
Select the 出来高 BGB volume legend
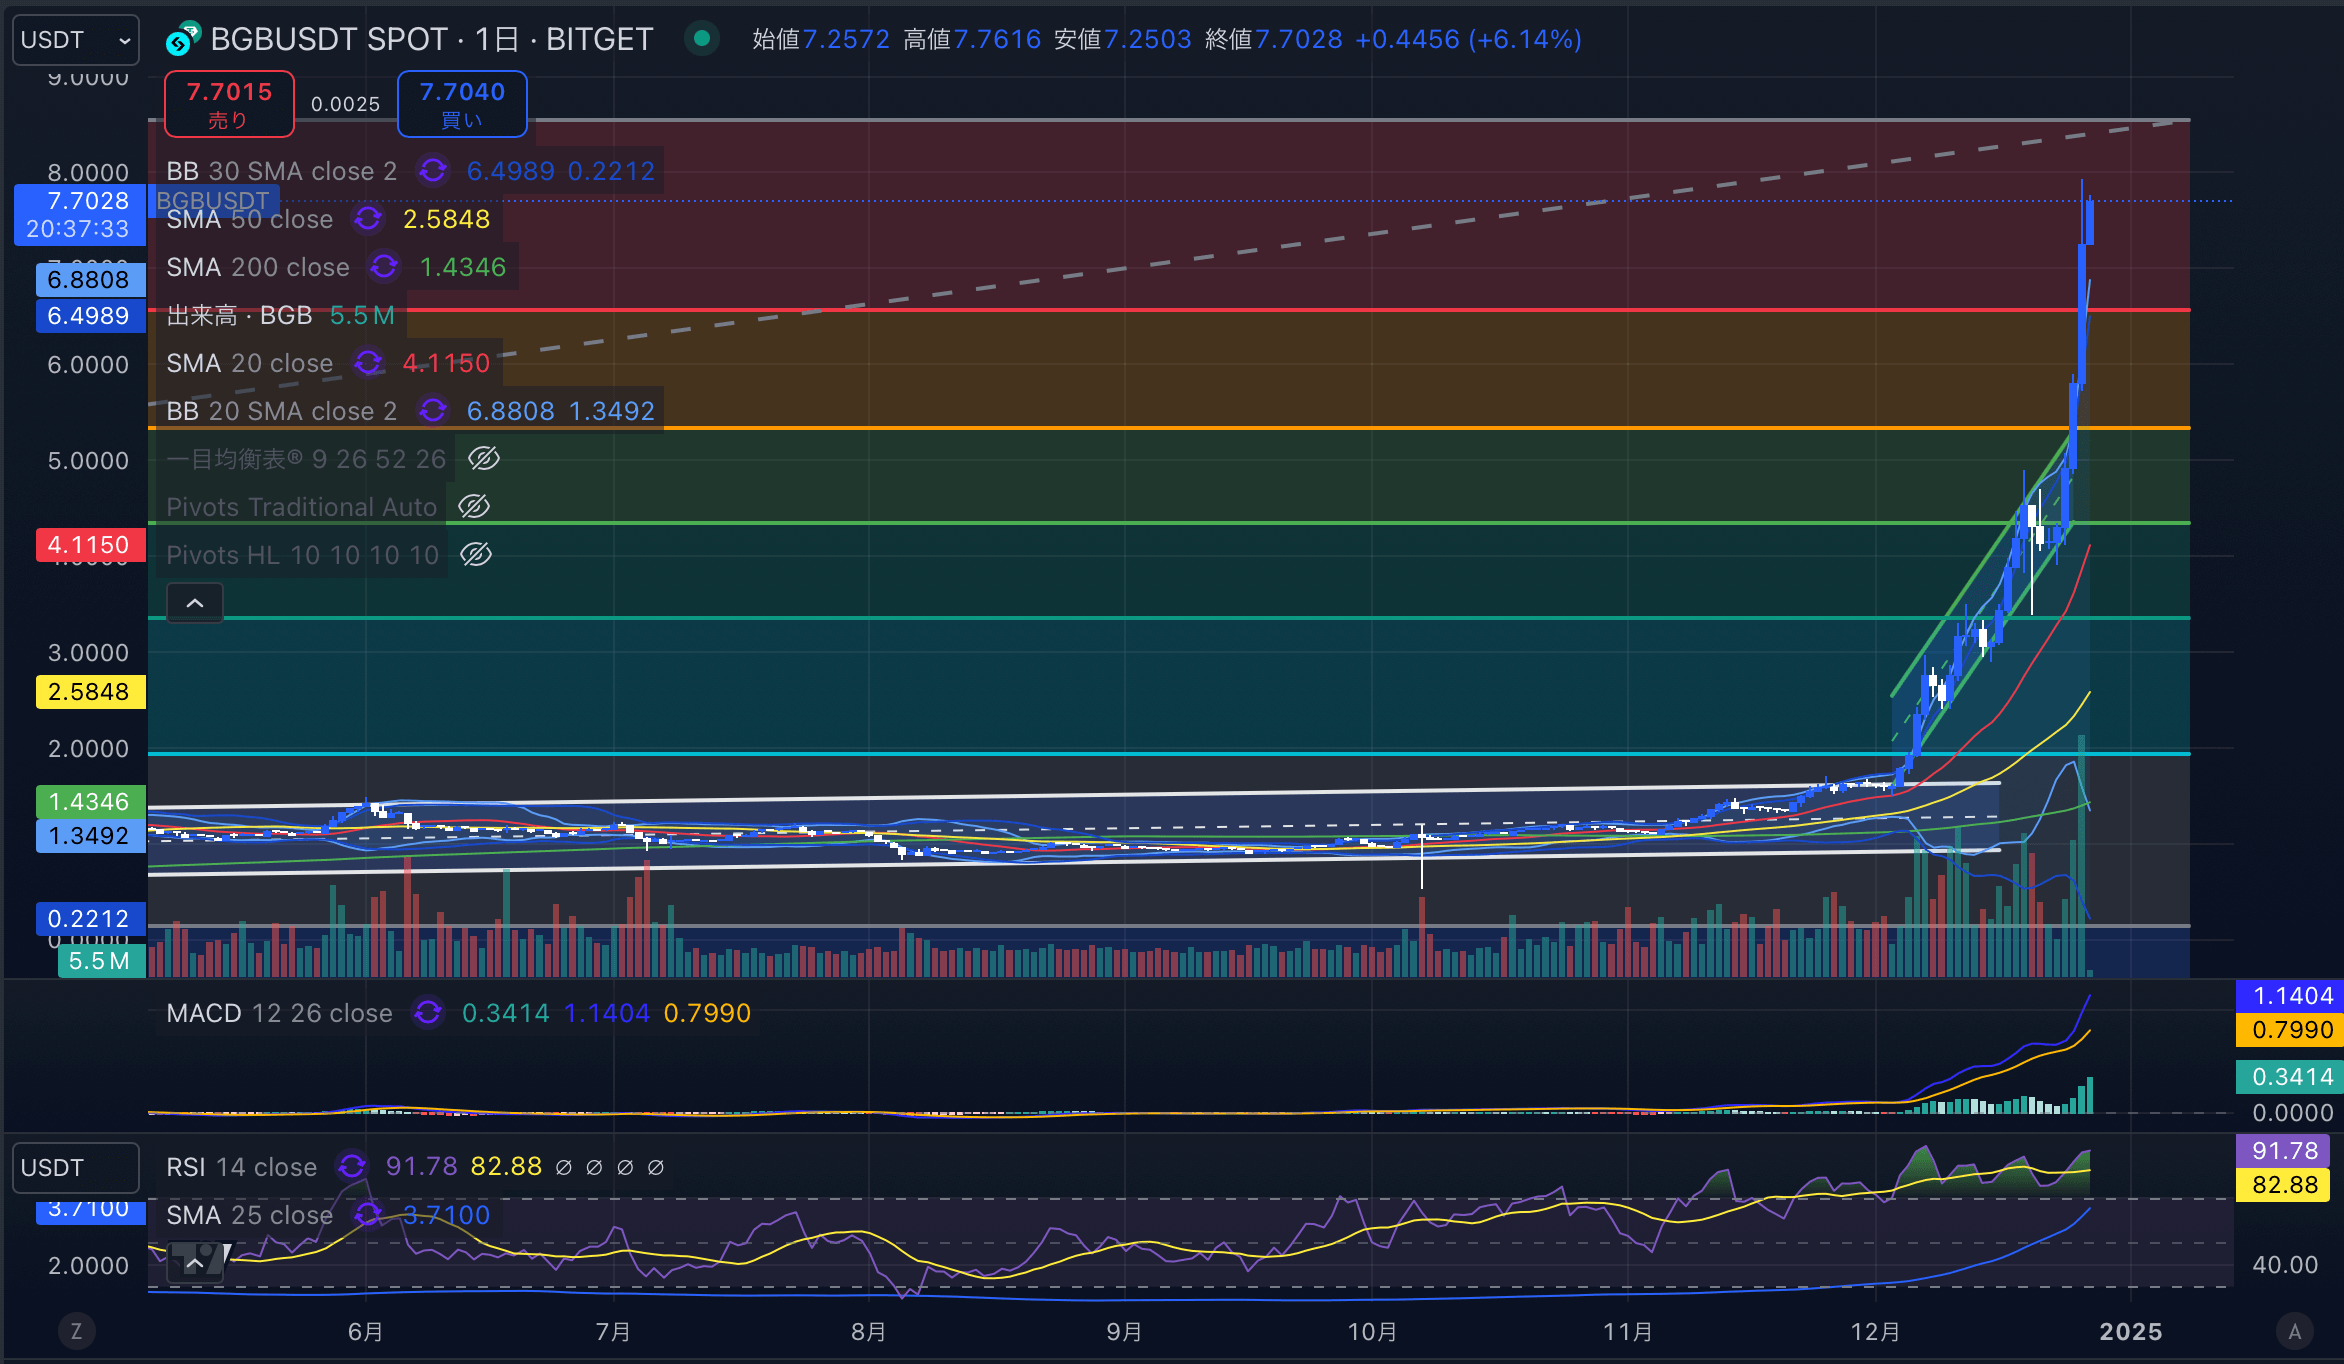tap(240, 315)
